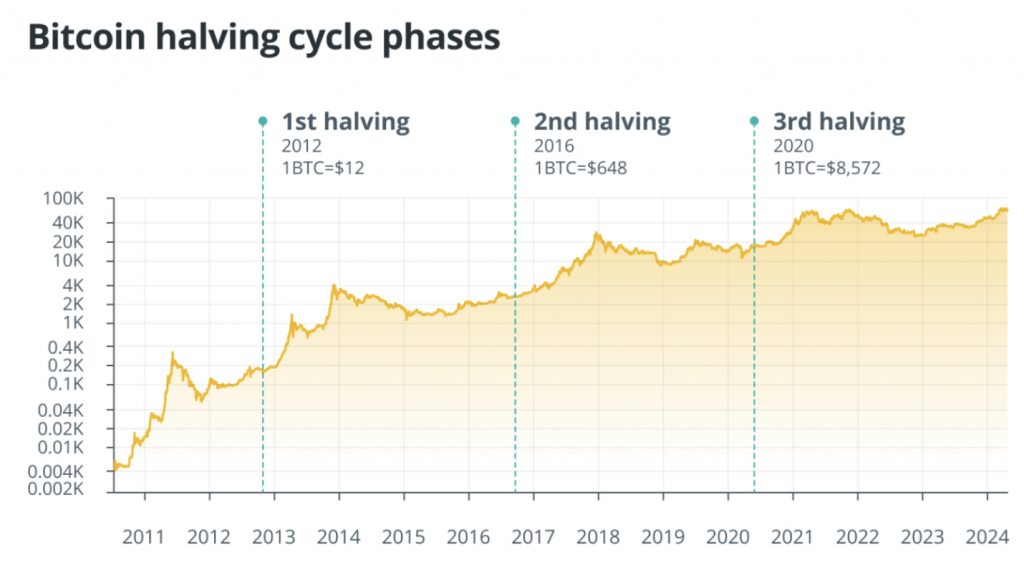Click the 0.002K y-axis label

[x=56, y=489]
